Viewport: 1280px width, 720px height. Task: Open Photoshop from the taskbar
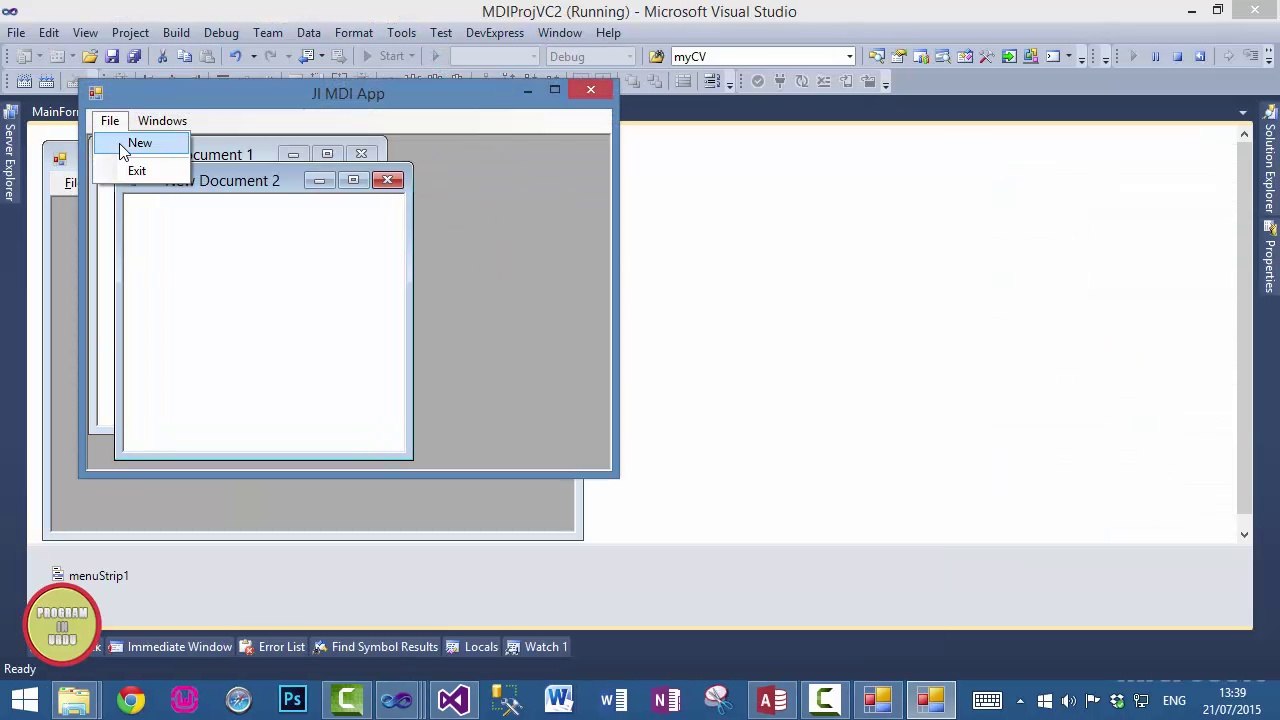click(292, 700)
